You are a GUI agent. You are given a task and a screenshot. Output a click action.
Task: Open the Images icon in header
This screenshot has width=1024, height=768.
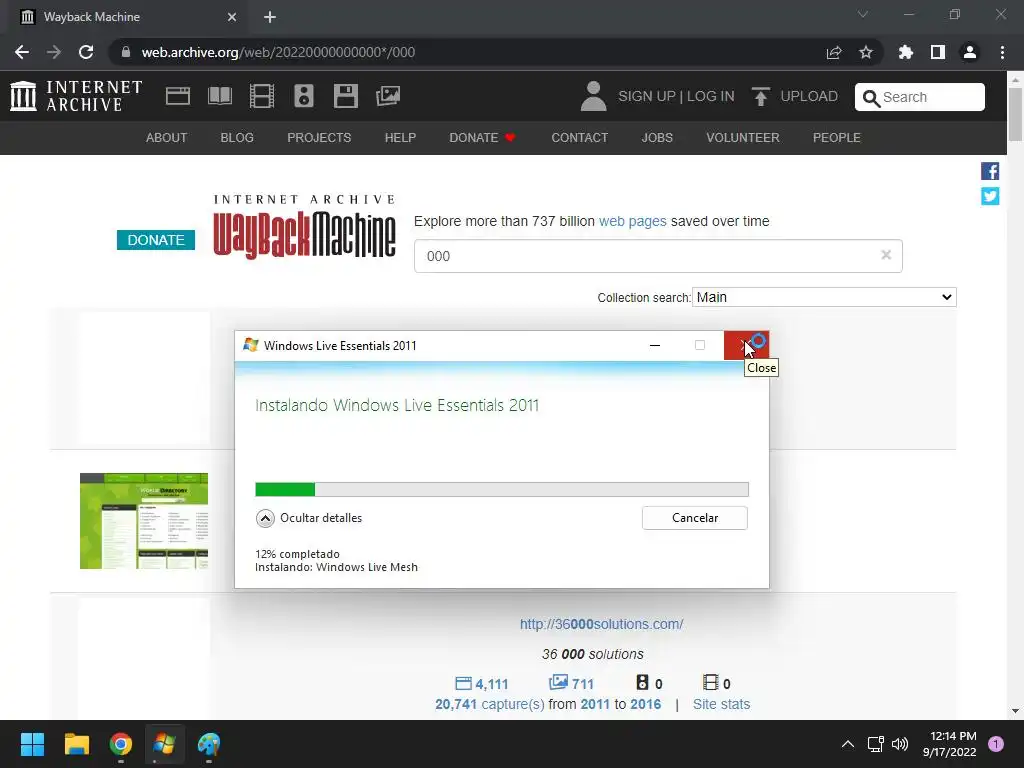tap(388, 96)
